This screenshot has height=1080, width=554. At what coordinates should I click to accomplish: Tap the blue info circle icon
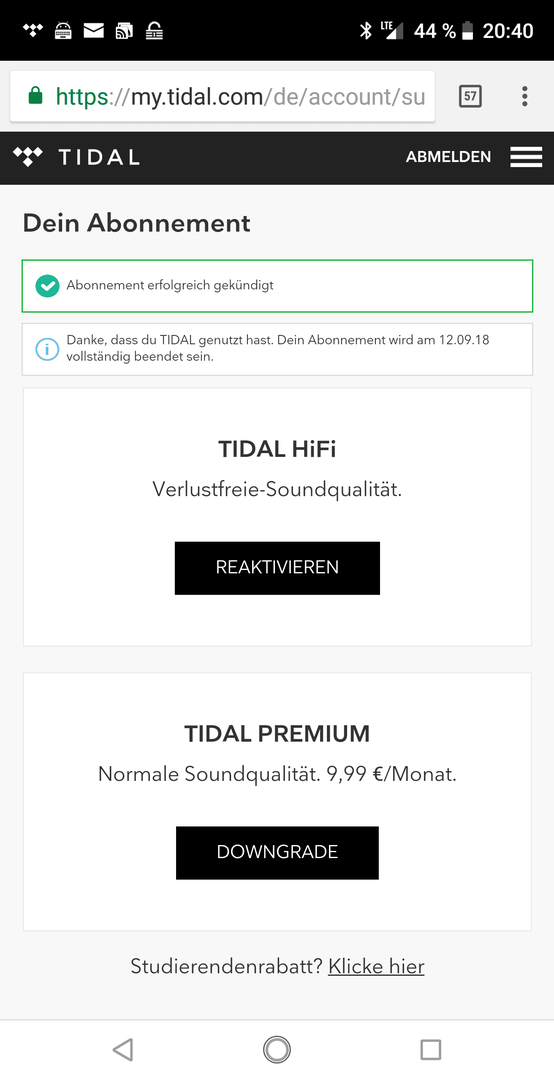tap(48, 349)
